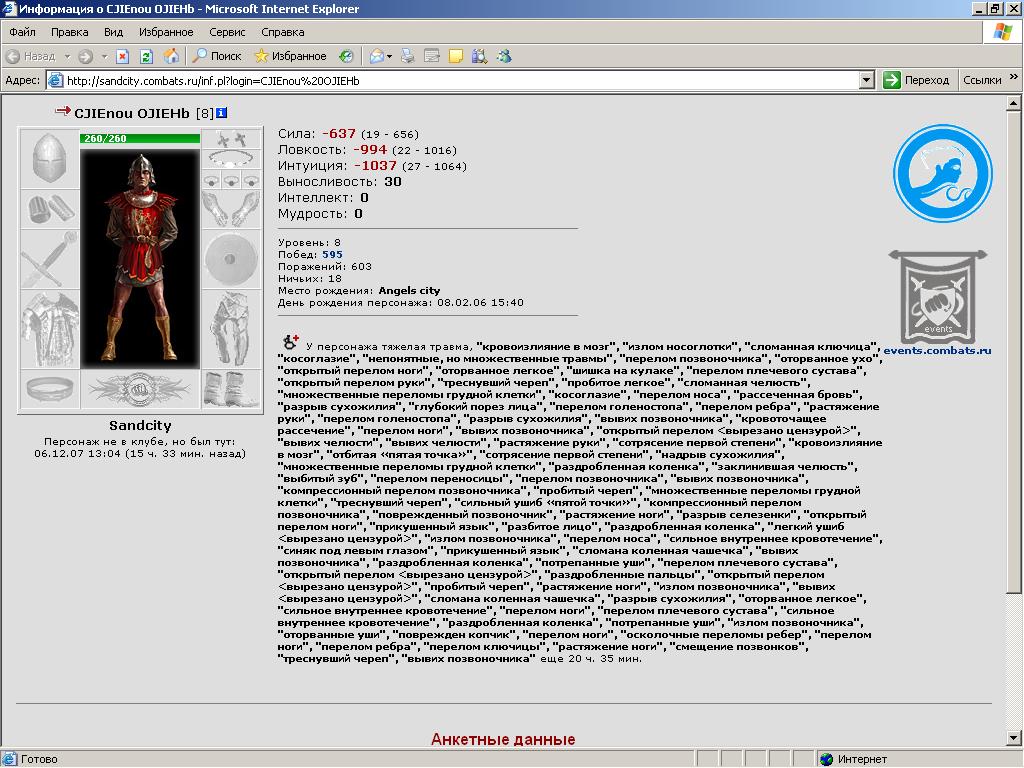Select the leggings equipment slot
This screenshot has width=1024, height=768.
[231, 329]
